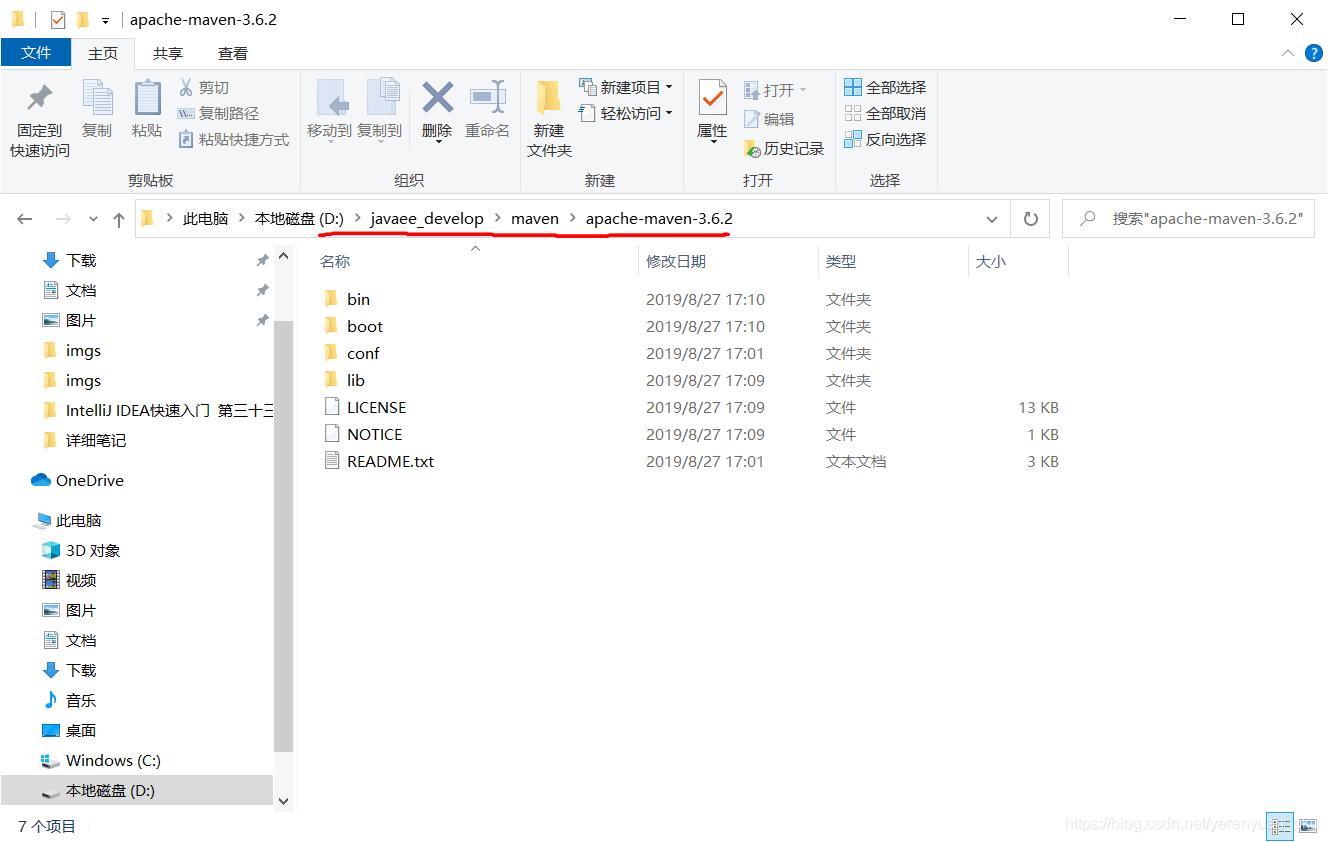Select Copy Path (复制路径)
Viewport: 1328px width, 842px height.
pyautogui.click(x=218, y=113)
